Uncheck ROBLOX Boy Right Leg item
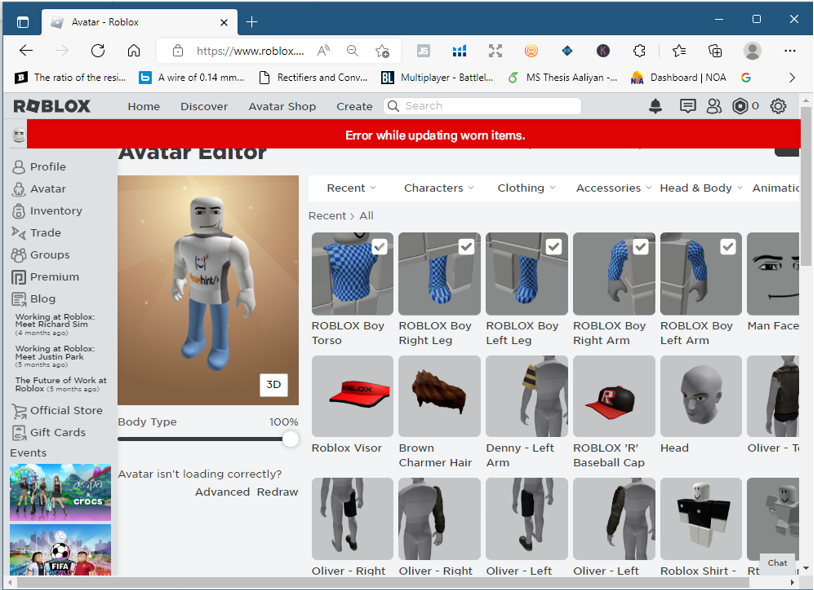 tap(467, 246)
